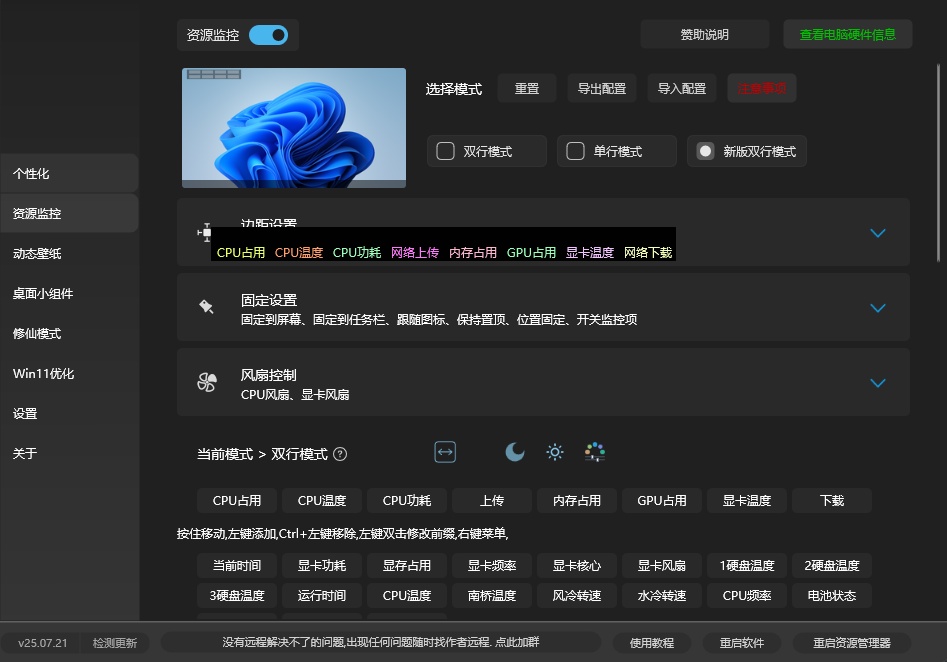Add 显卡风扇 monitor item

pyautogui.click(x=662, y=565)
